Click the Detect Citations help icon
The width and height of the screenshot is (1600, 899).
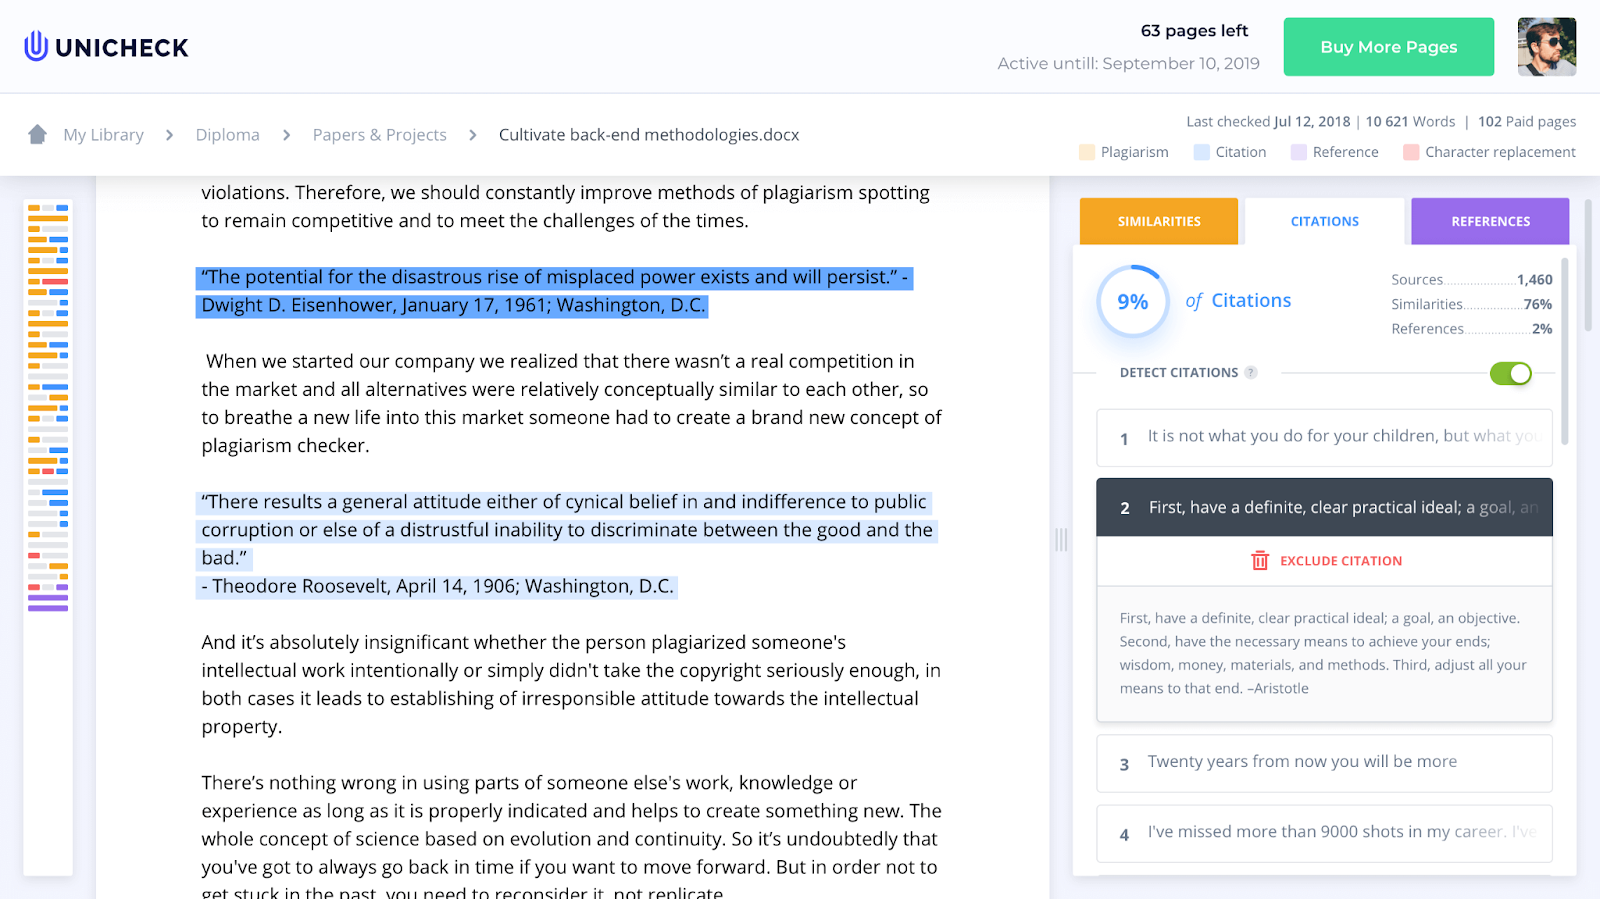coord(1251,372)
